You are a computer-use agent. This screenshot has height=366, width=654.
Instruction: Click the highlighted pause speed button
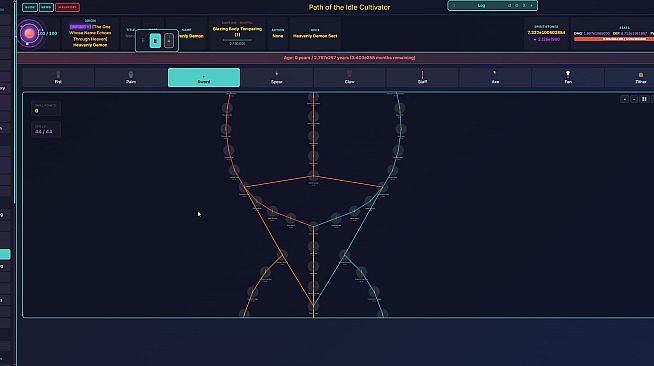pyautogui.click(x=155, y=41)
